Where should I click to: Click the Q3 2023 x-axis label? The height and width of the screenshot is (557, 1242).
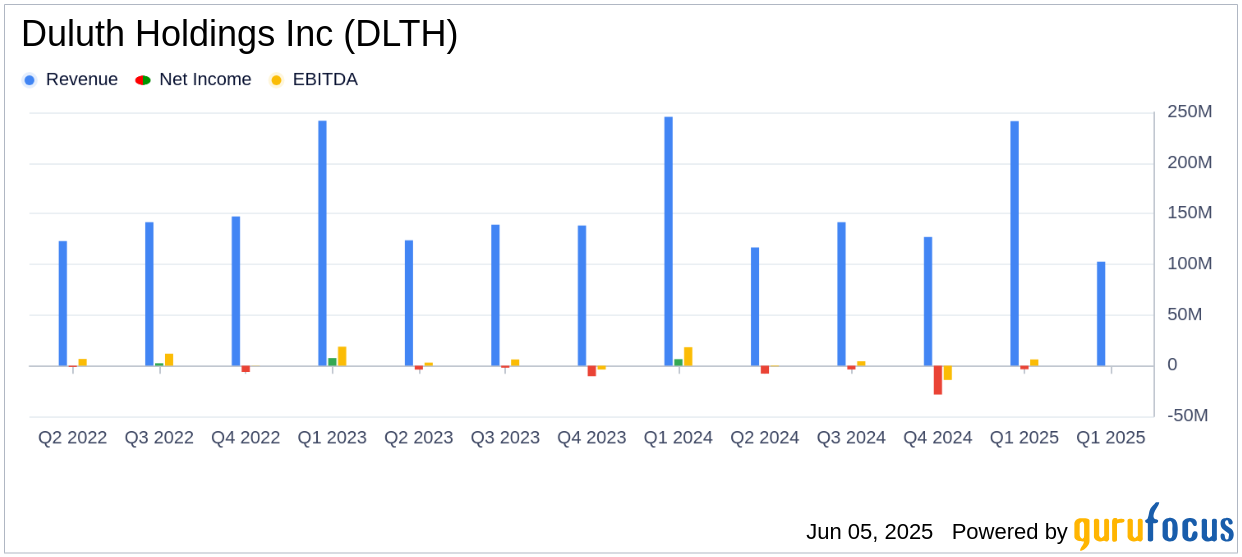pos(505,438)
